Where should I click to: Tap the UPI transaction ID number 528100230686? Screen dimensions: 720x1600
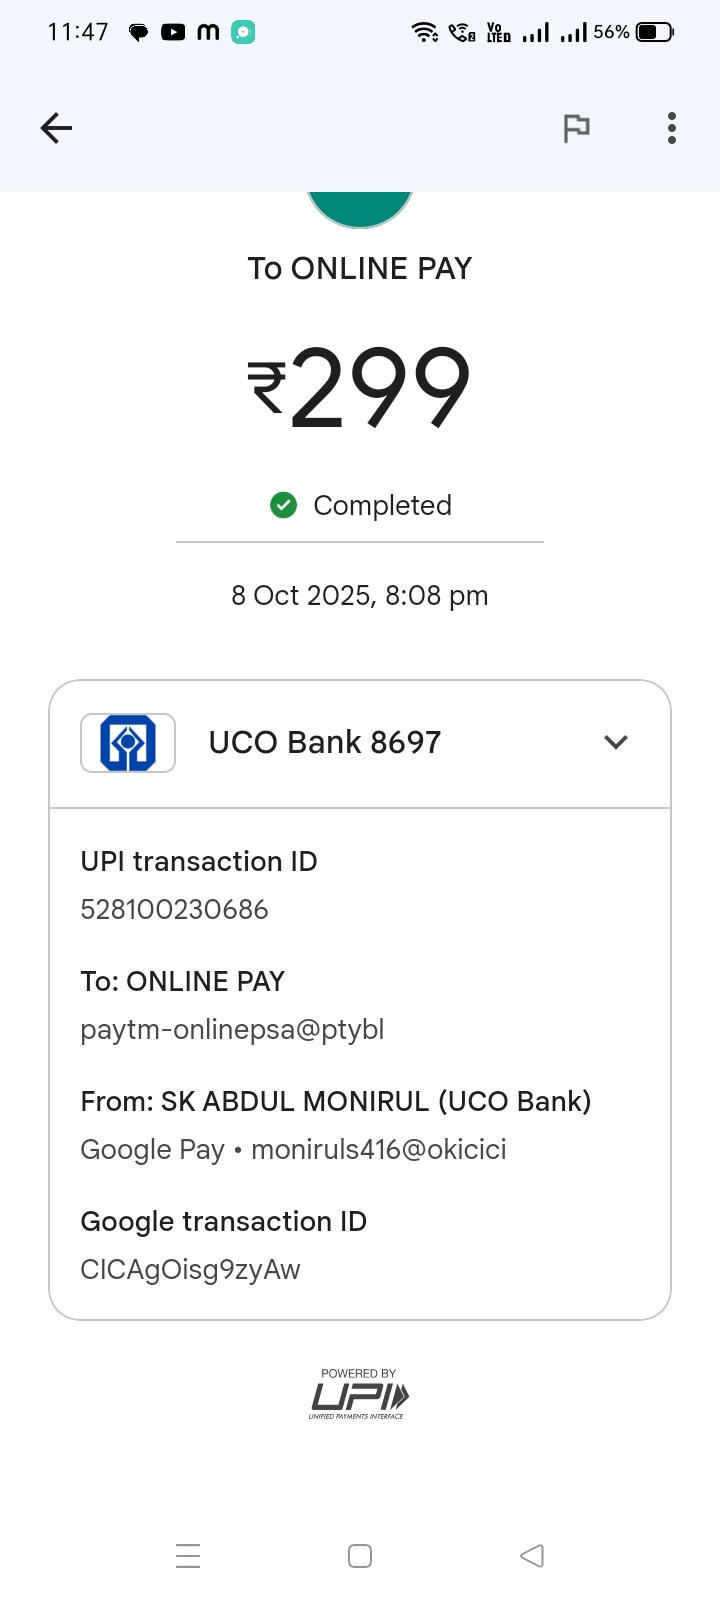pos(175,910)
